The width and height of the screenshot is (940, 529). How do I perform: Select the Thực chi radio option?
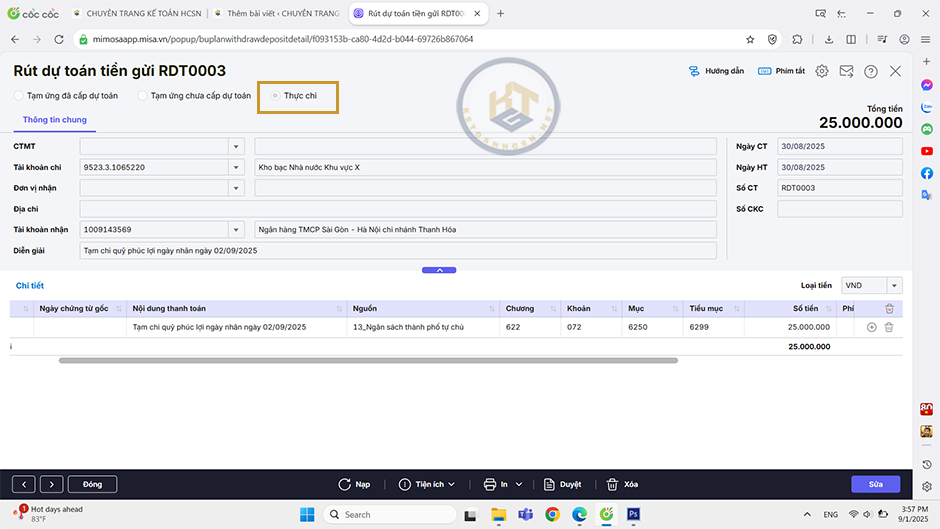tap(276, 96)
